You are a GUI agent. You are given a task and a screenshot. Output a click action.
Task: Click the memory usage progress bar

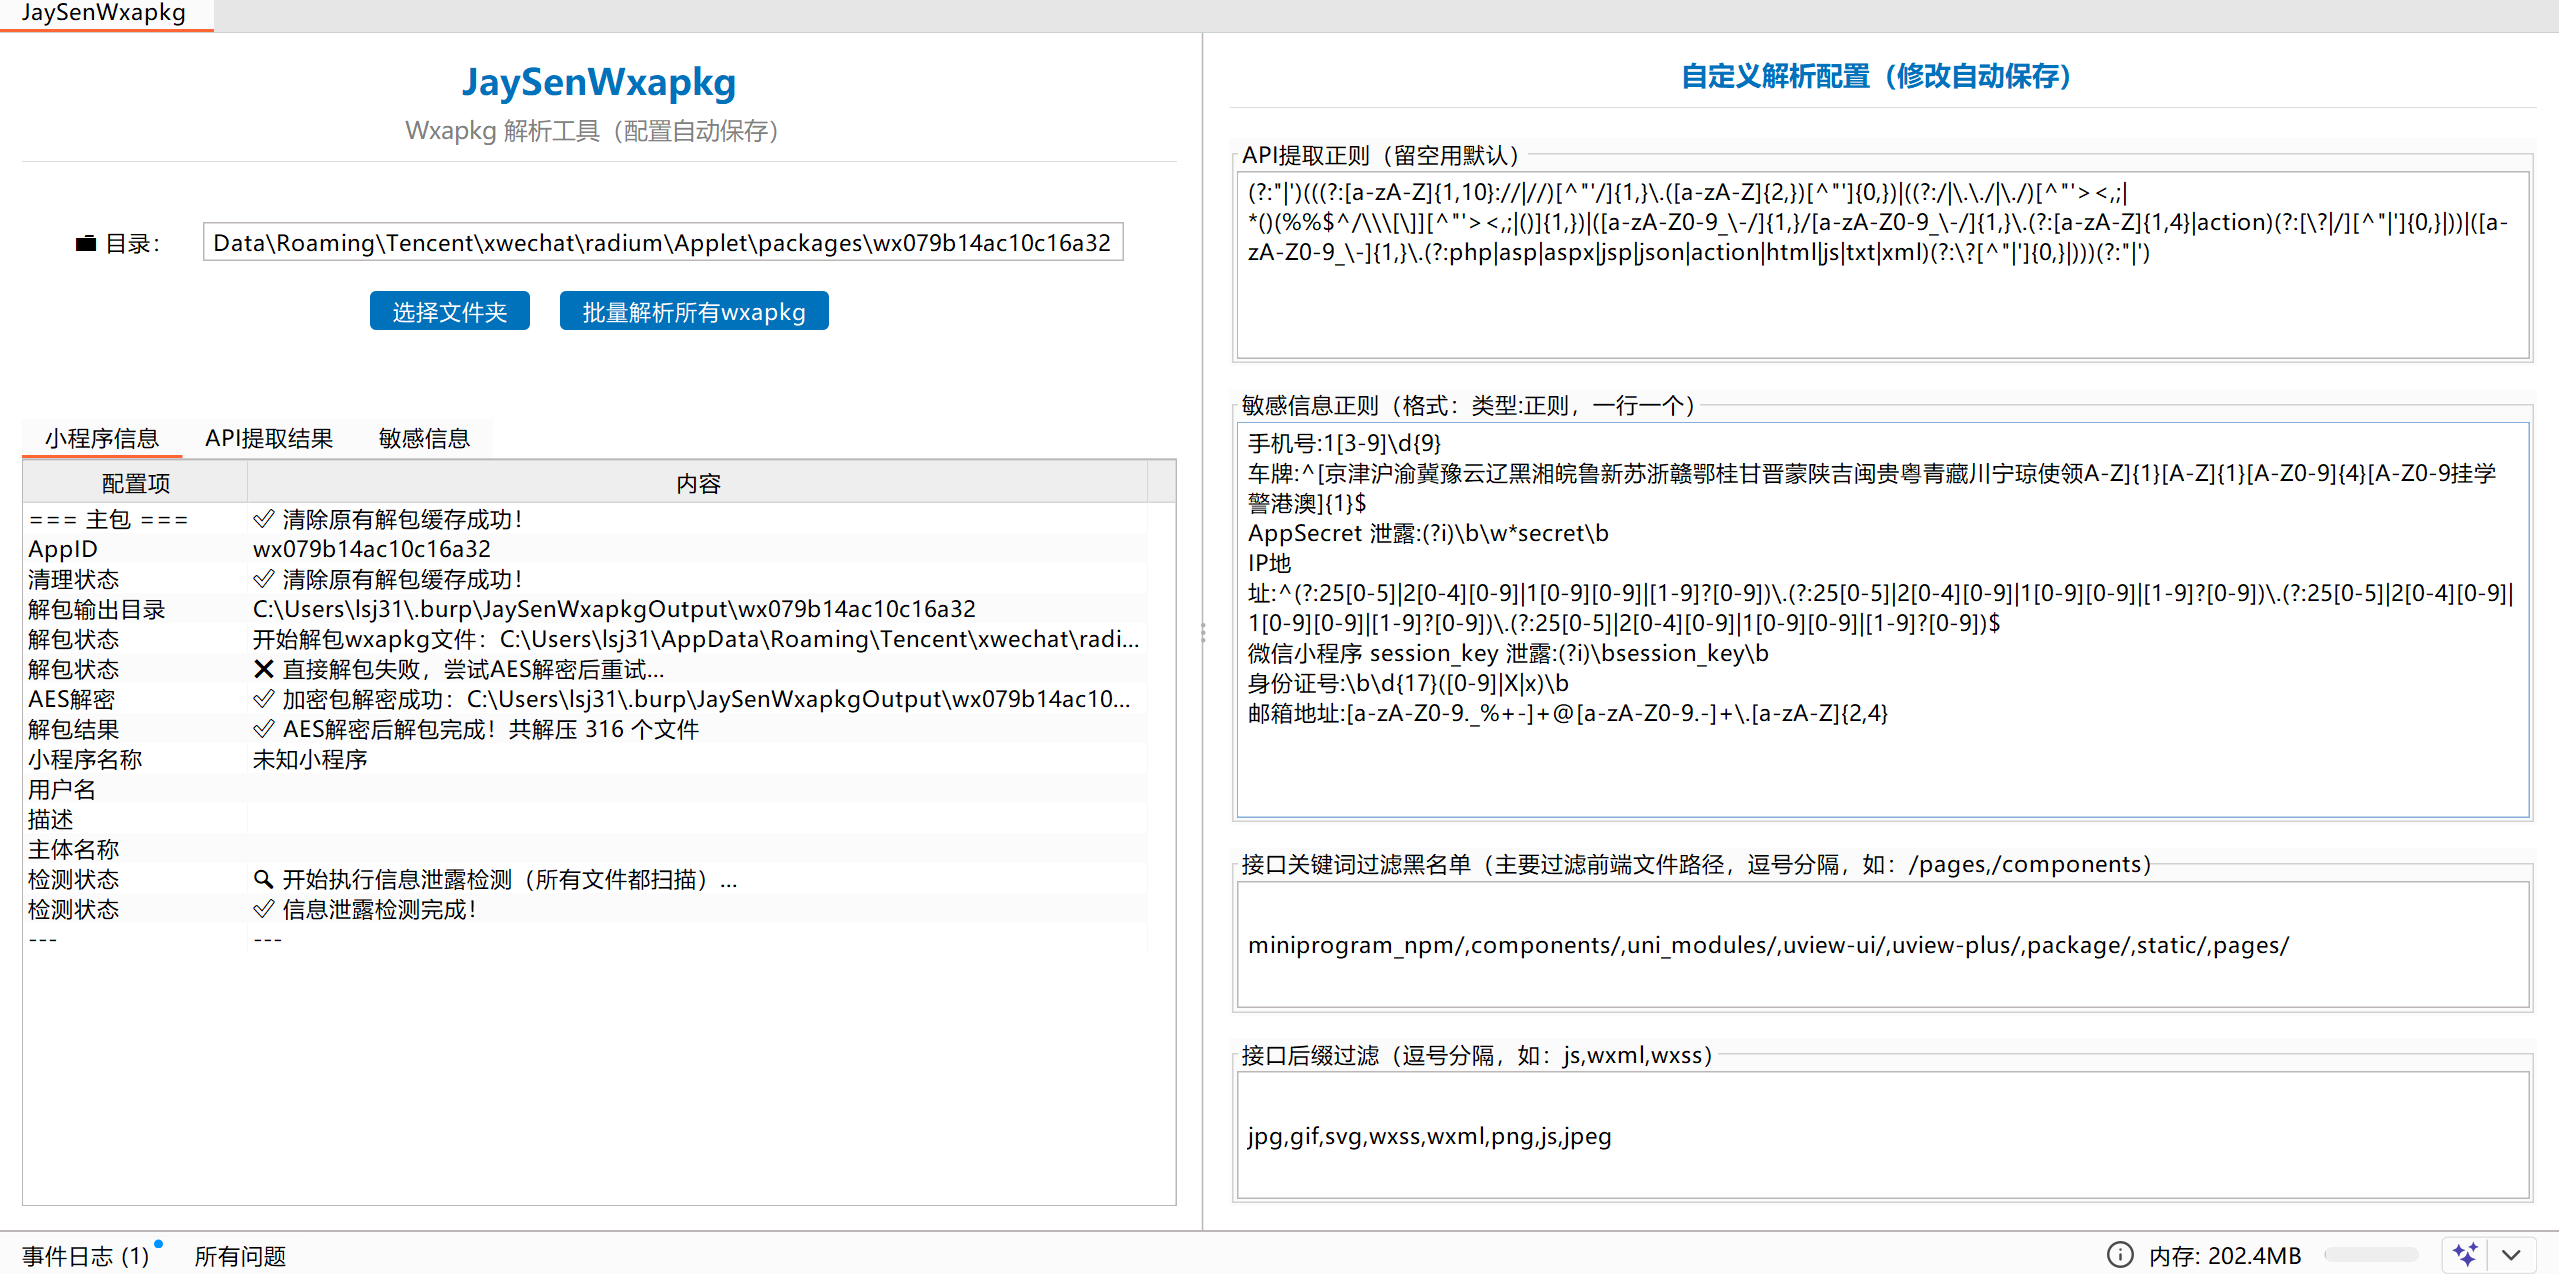point(2371,1254)
